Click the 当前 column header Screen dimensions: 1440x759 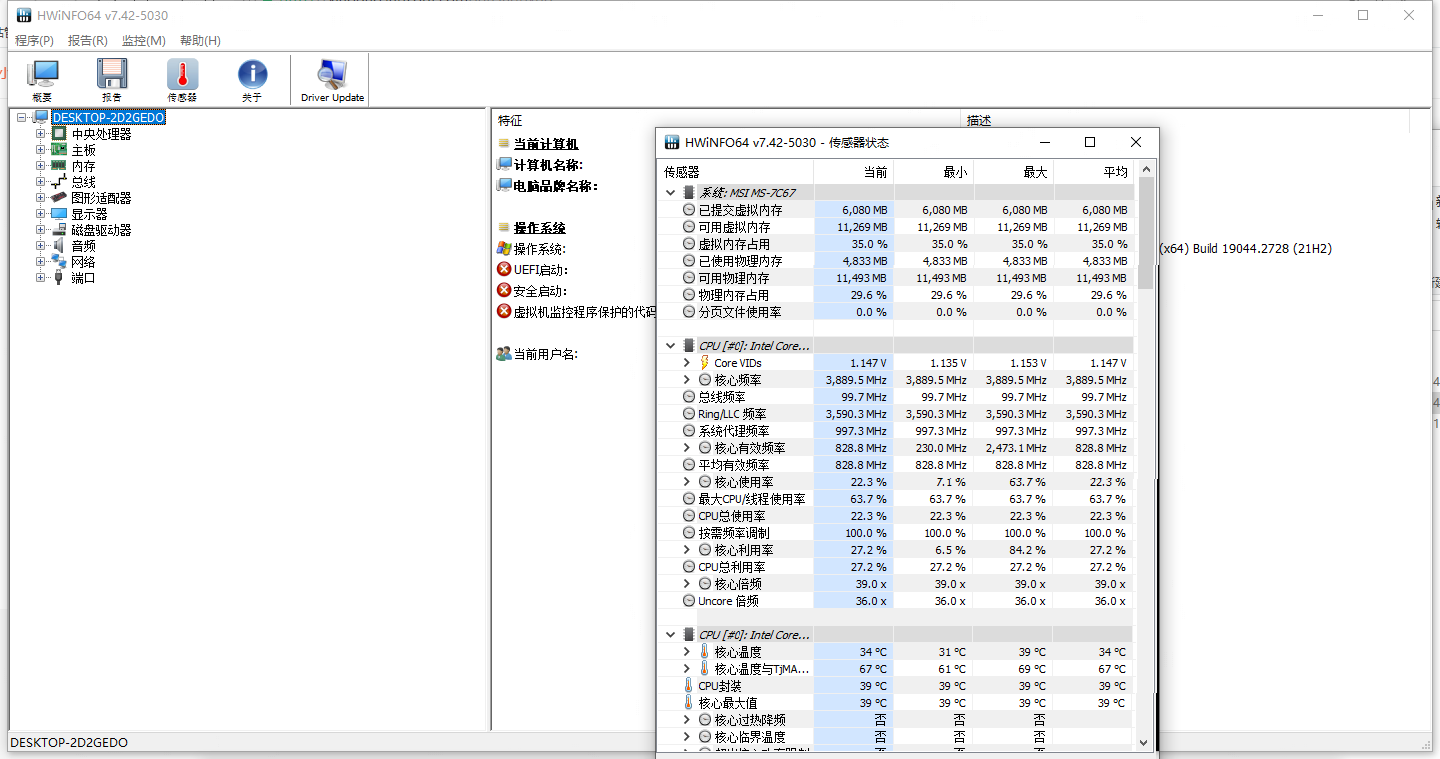(874, 172)
